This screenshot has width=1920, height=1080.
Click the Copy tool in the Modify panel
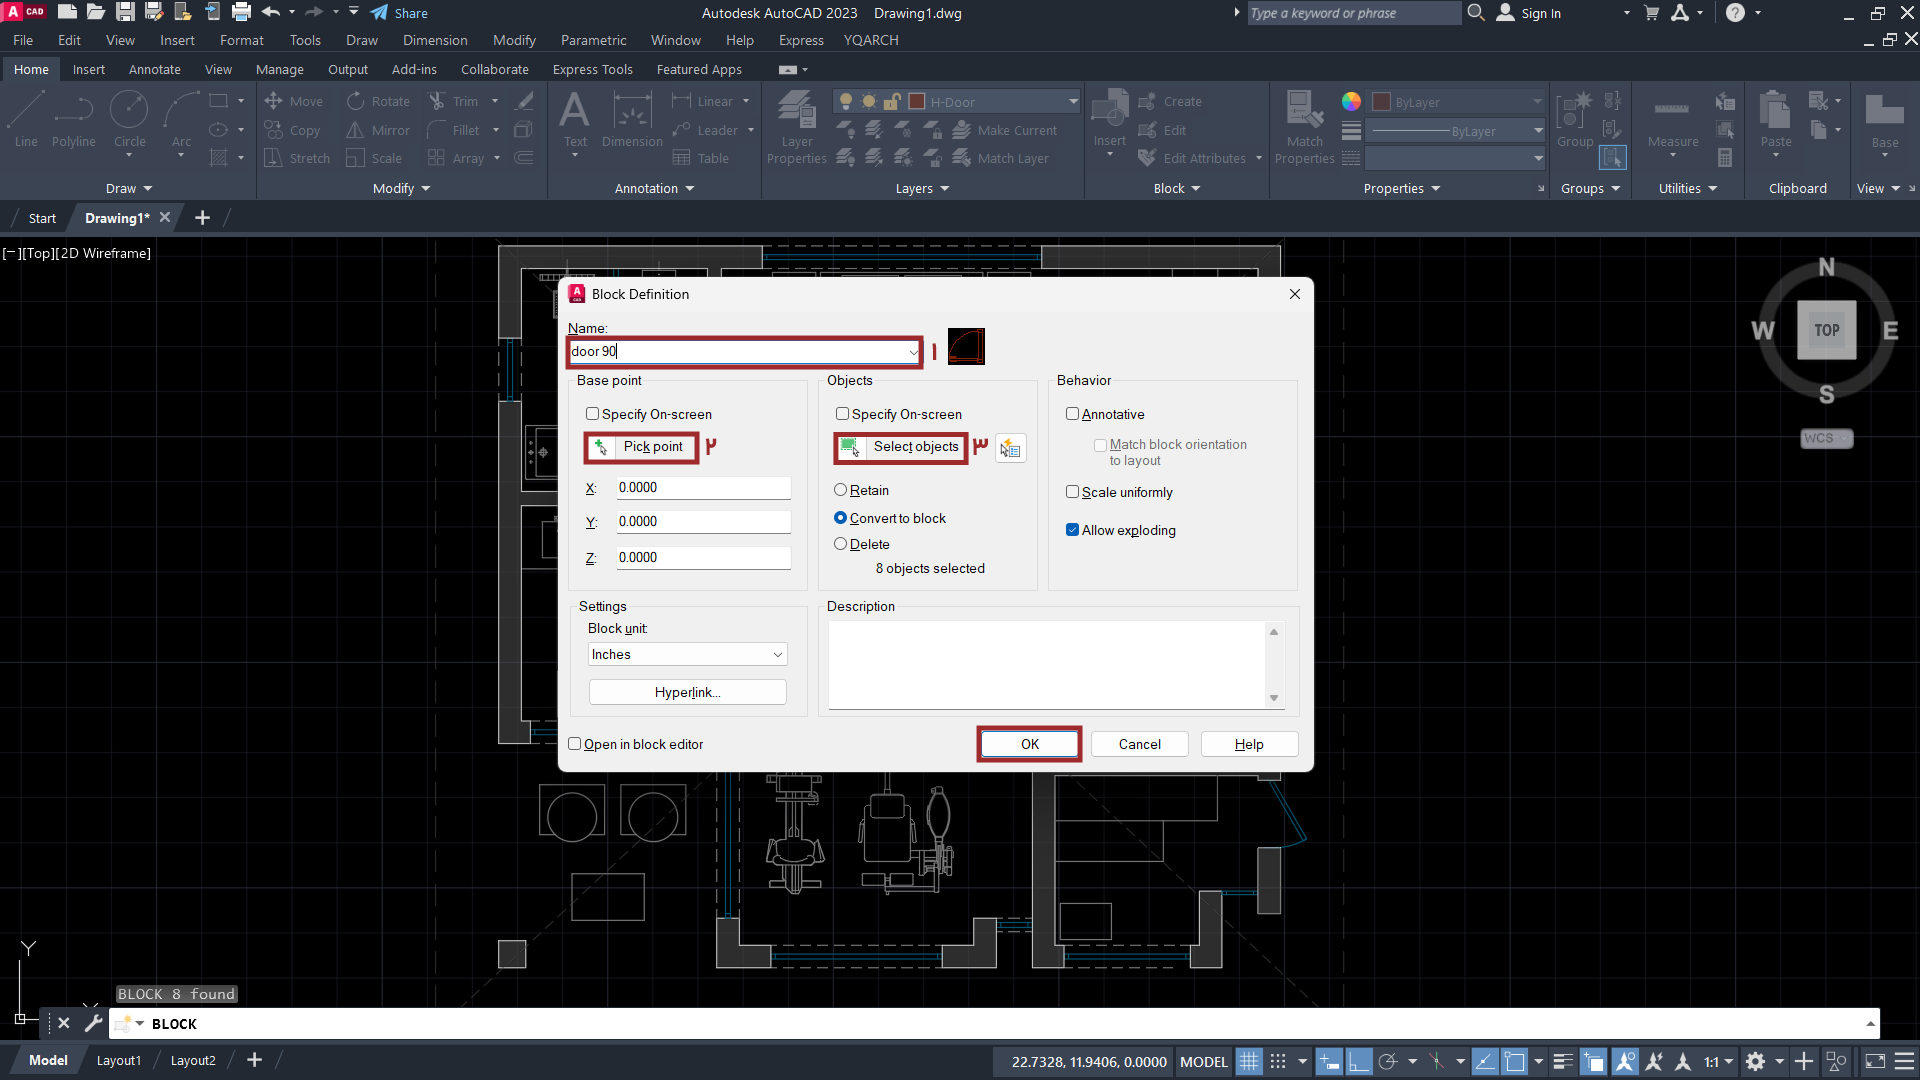(292, 130)
